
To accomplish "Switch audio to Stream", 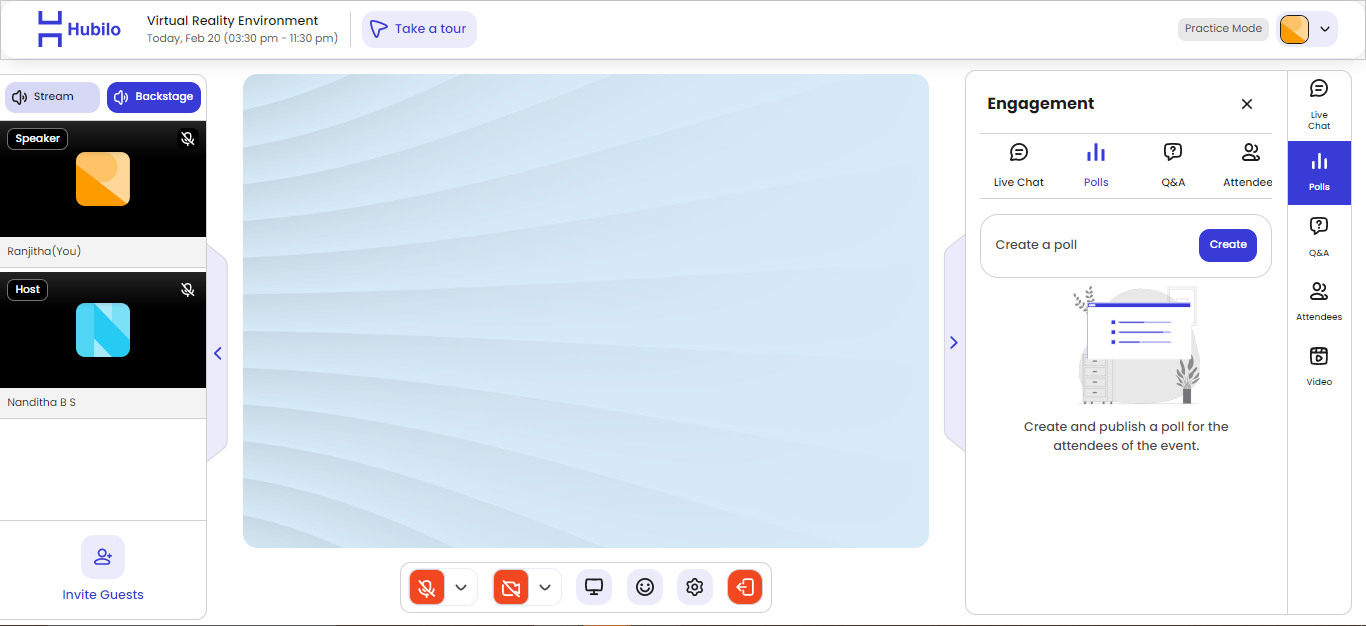I will (x=53, y=97).
